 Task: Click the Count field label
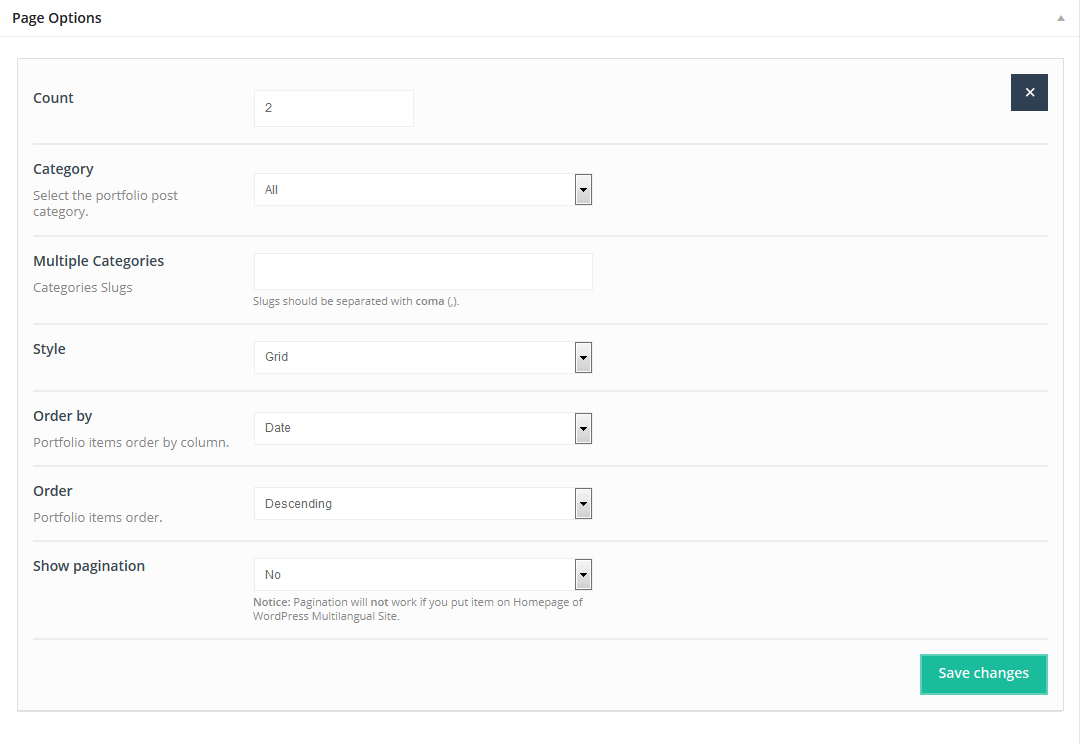54,98
